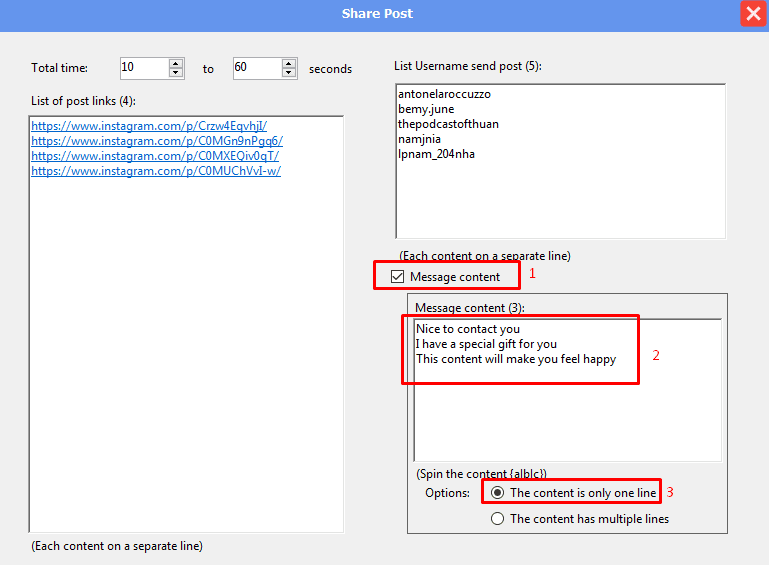Image resolution: width=769 pixels, height=565 pixels.
Task: Decrease the maximum total time value
Action: click(x=289, y=73)
